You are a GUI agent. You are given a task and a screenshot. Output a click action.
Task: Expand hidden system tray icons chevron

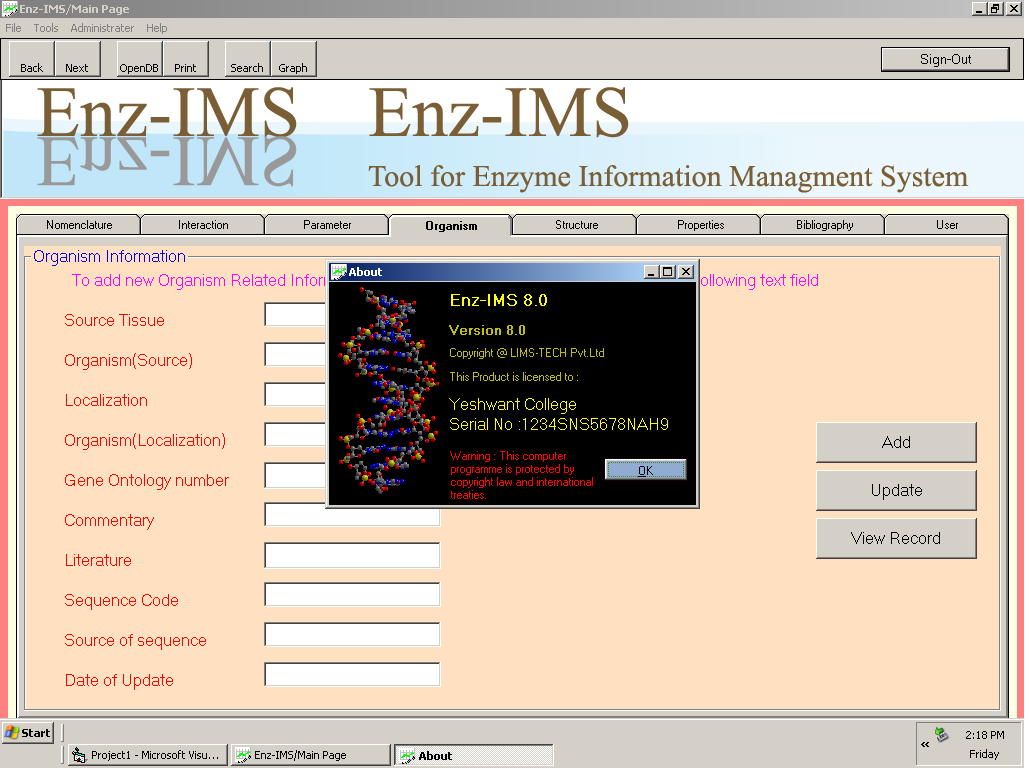click(x=925, y=744)
